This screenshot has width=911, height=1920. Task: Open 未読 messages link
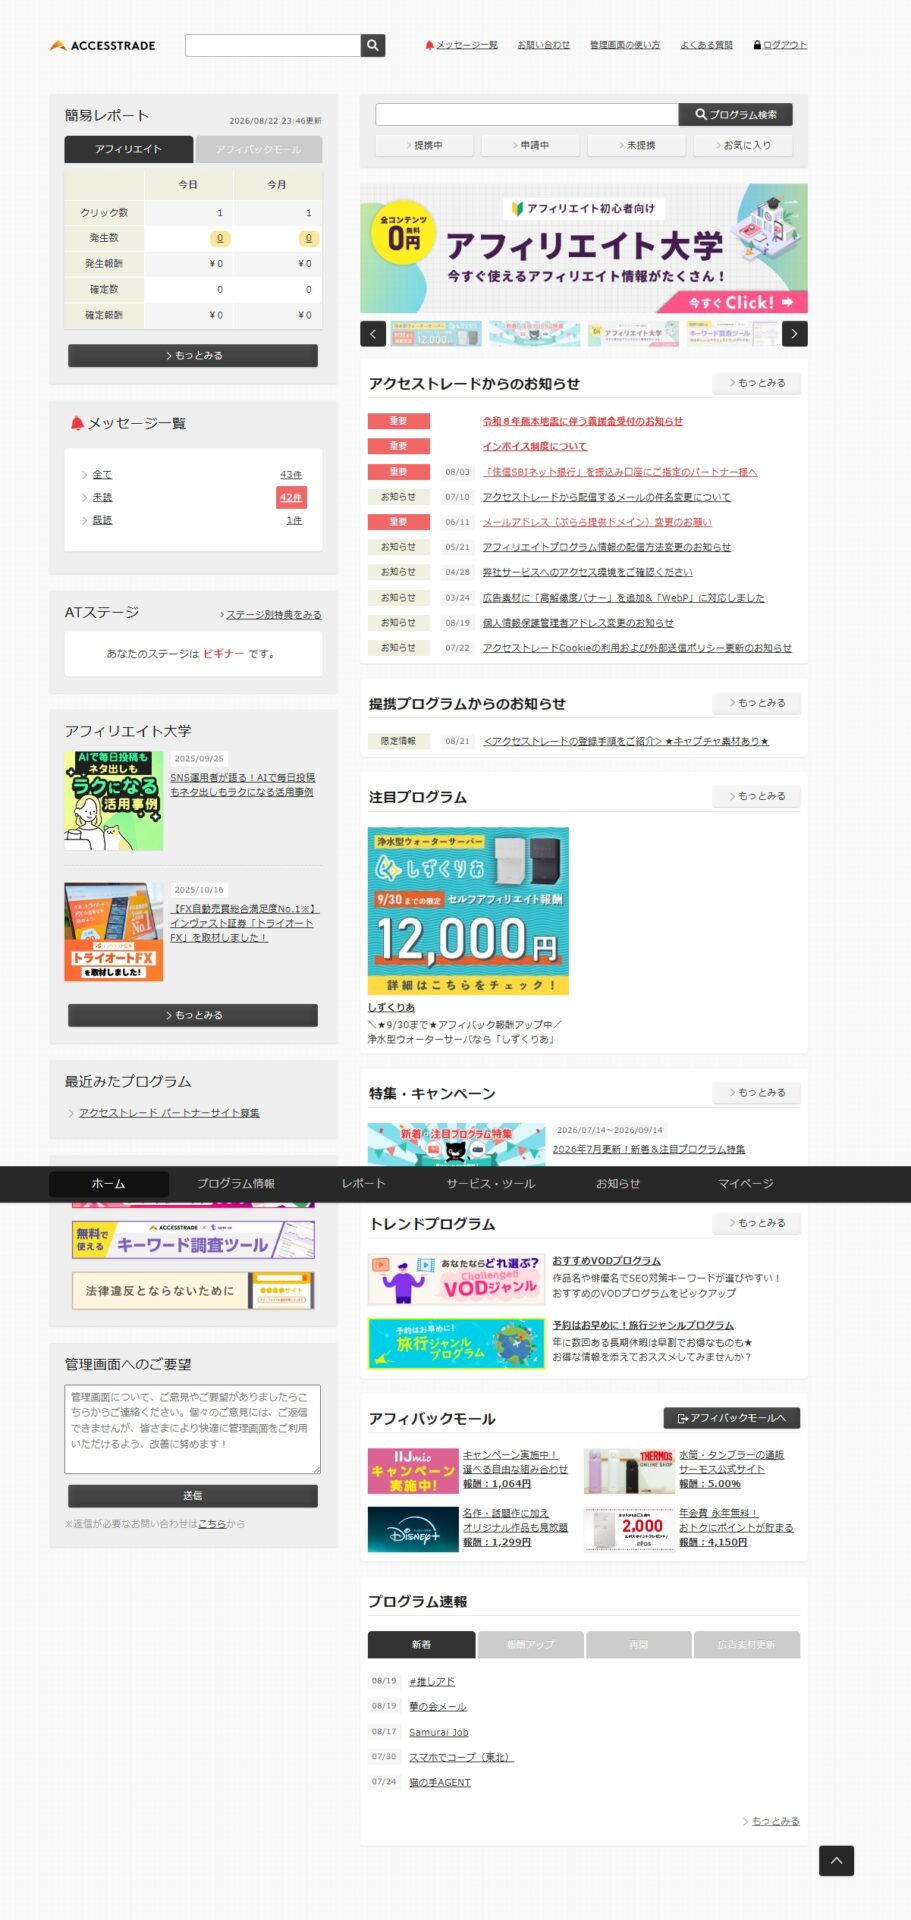[x=102, y=497]
